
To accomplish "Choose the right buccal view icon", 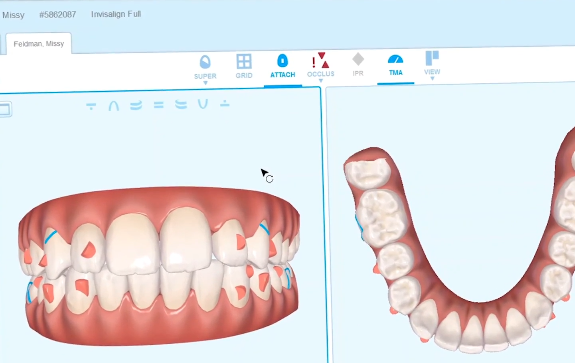I will click(x=136, y=106).
